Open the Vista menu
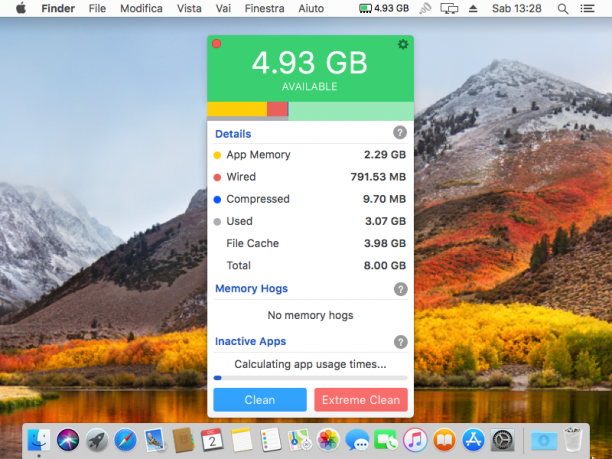612x459 pixels. pos(189,8)
